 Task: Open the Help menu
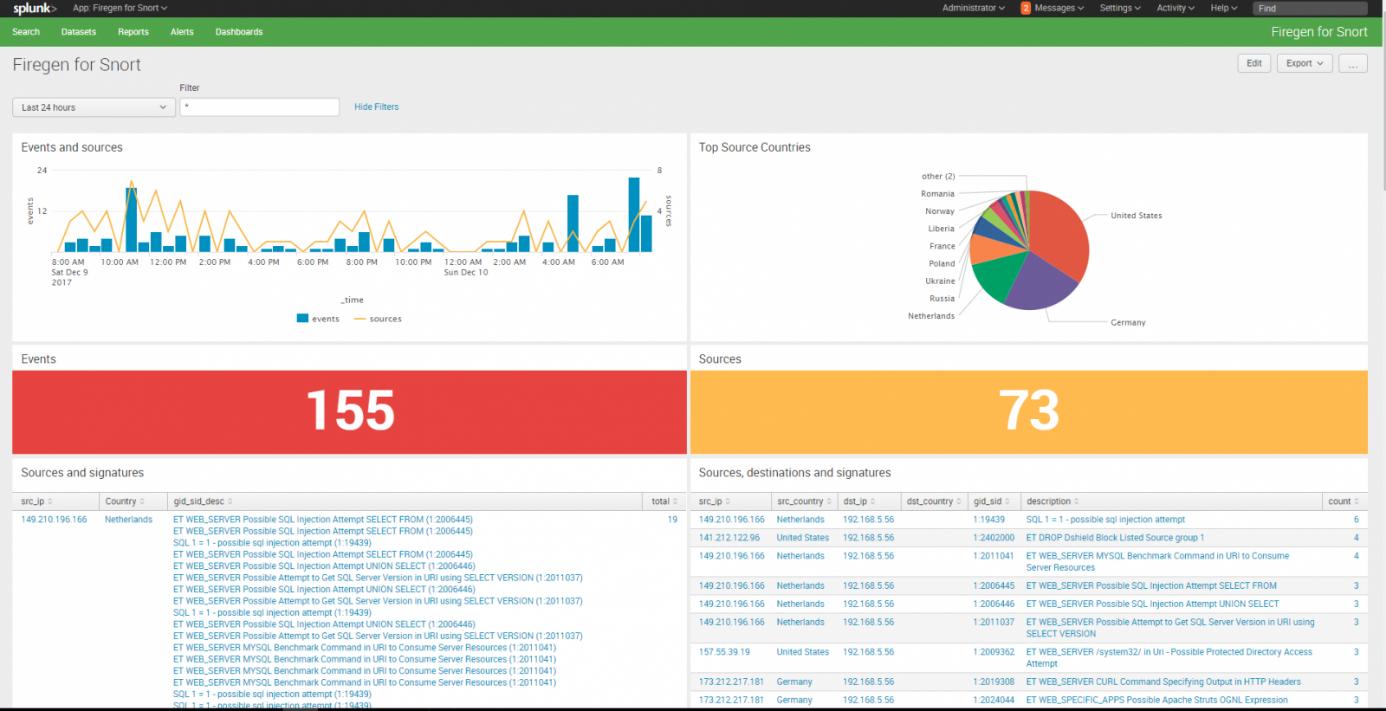(x=1224, y=8)
